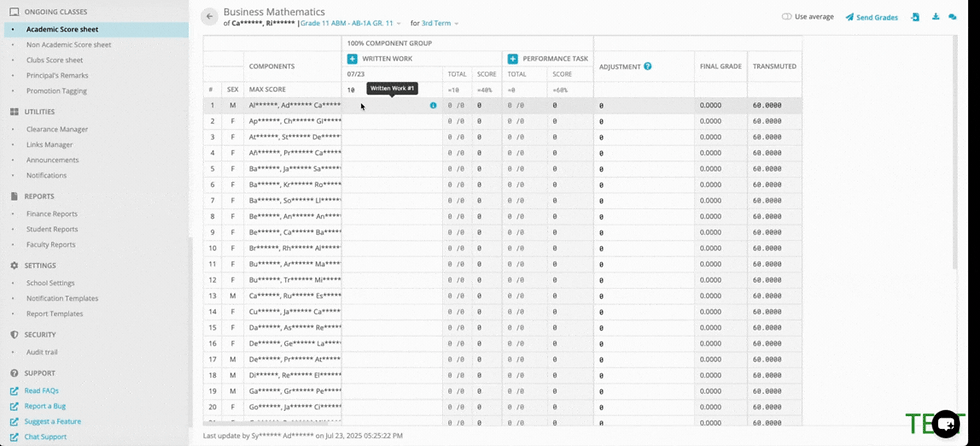Open Finance Reports
The height and width of the screenshot is (446, 980).
pyautogui.click(x=52, y=214)
